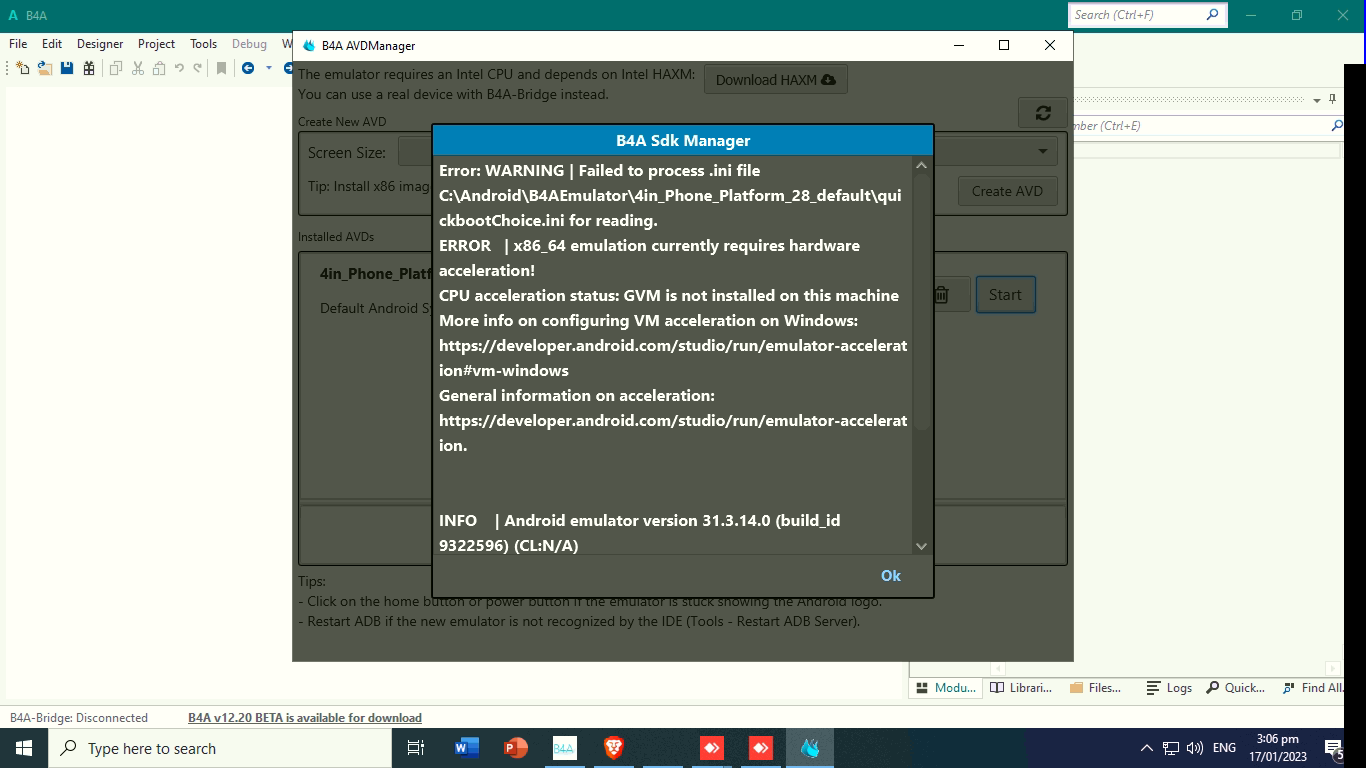Switch to the Logs tab
The height and width of the screenshot is (768, 1366).
(x=1169, y=687)
